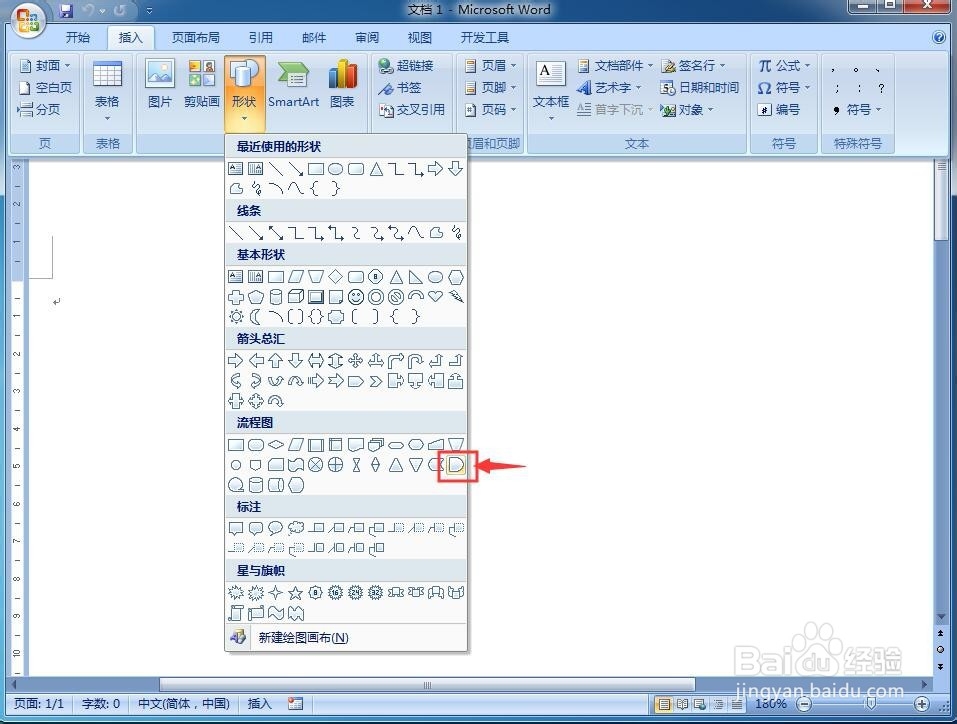Choose the flowchart Magnetic Disk shape
957x724 pixels.
coord(256,485)
